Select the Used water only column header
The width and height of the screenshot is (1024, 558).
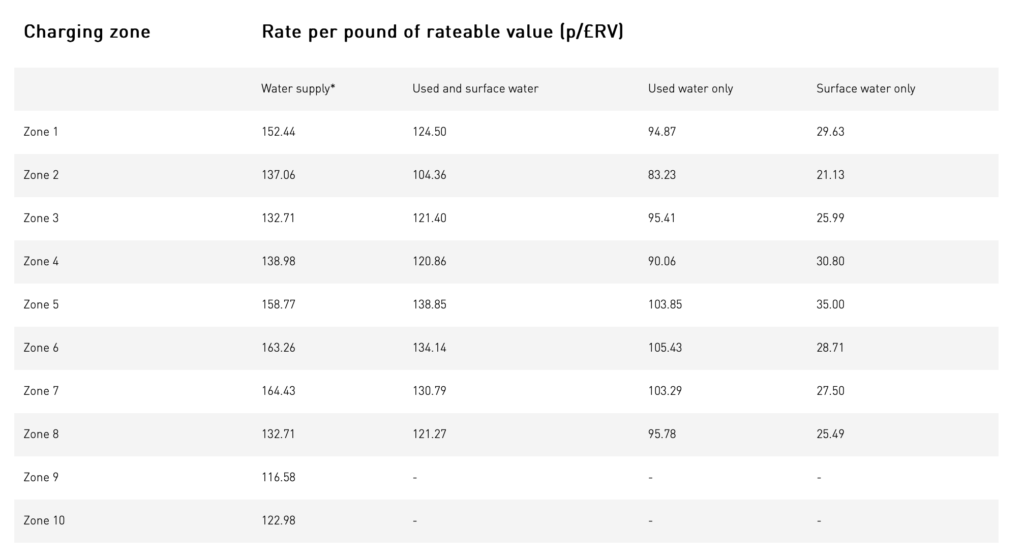[x=690, y=89]
